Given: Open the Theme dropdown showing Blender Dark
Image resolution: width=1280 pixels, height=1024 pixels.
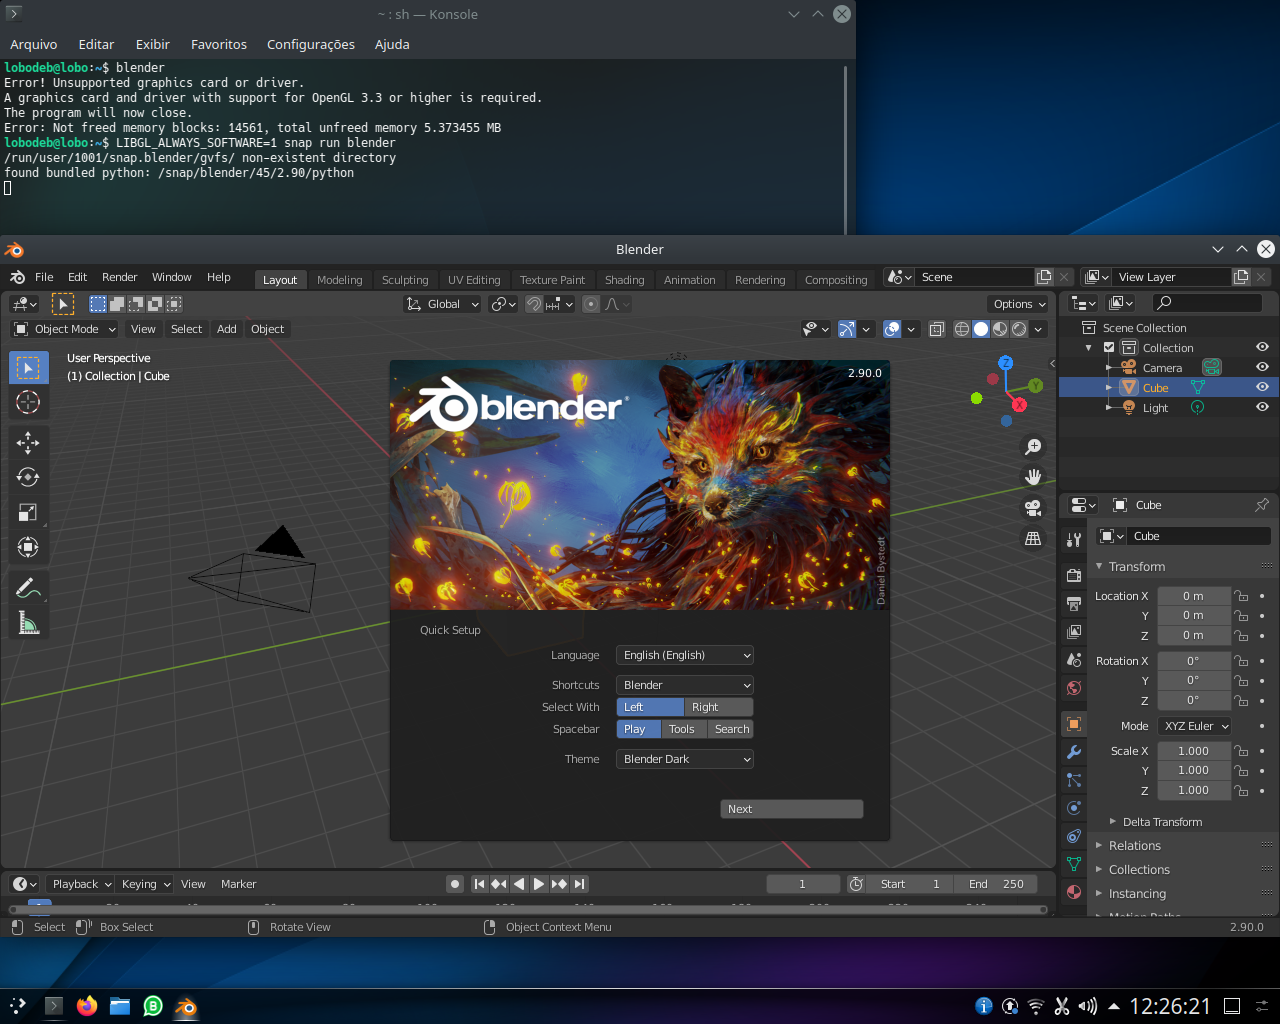Looking at the screenshot, I should pyautogui.click(x=684, y=758).
